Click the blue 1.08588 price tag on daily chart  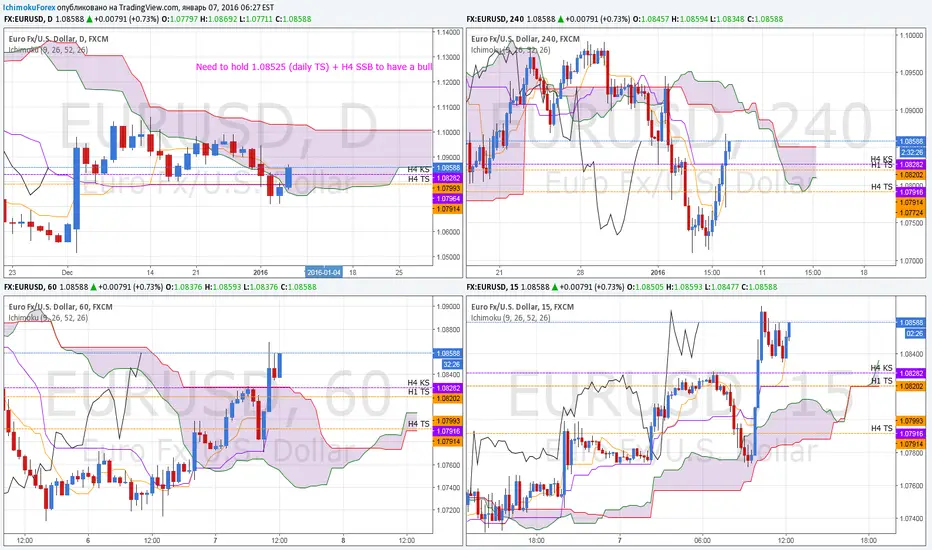448,168
